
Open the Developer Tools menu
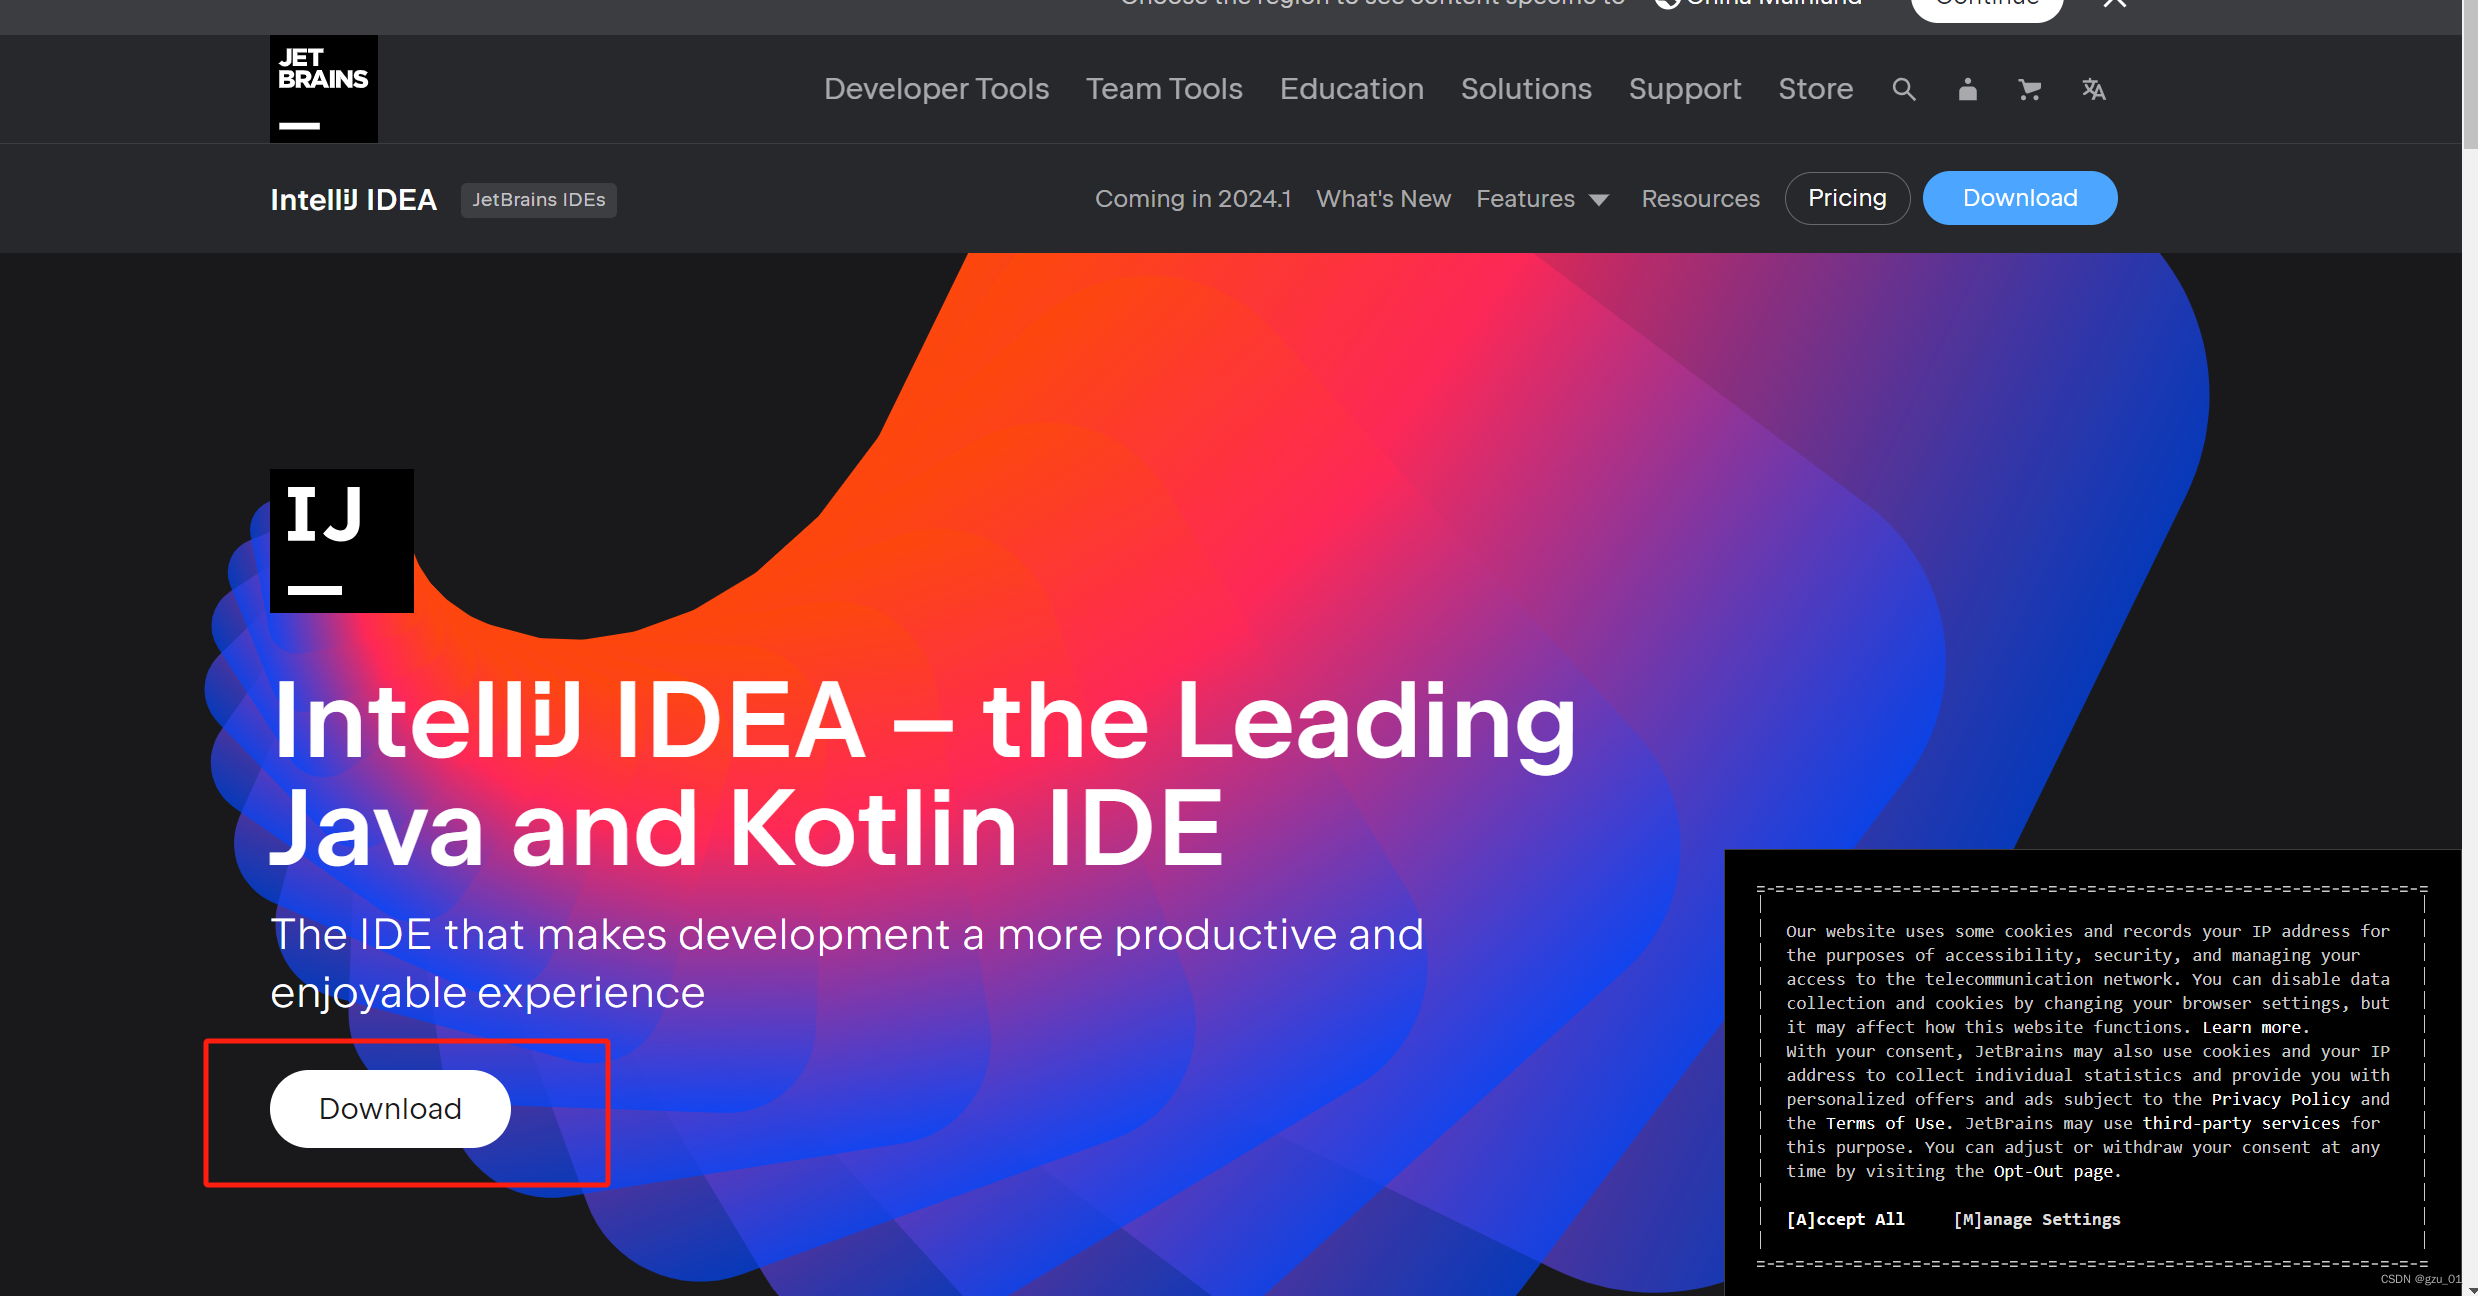[x=936, y=89]
